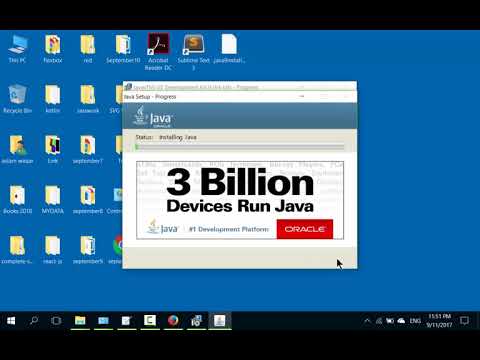Select the Sublime Text 3 shortcut
480x360 pixels.
point(194,52)
